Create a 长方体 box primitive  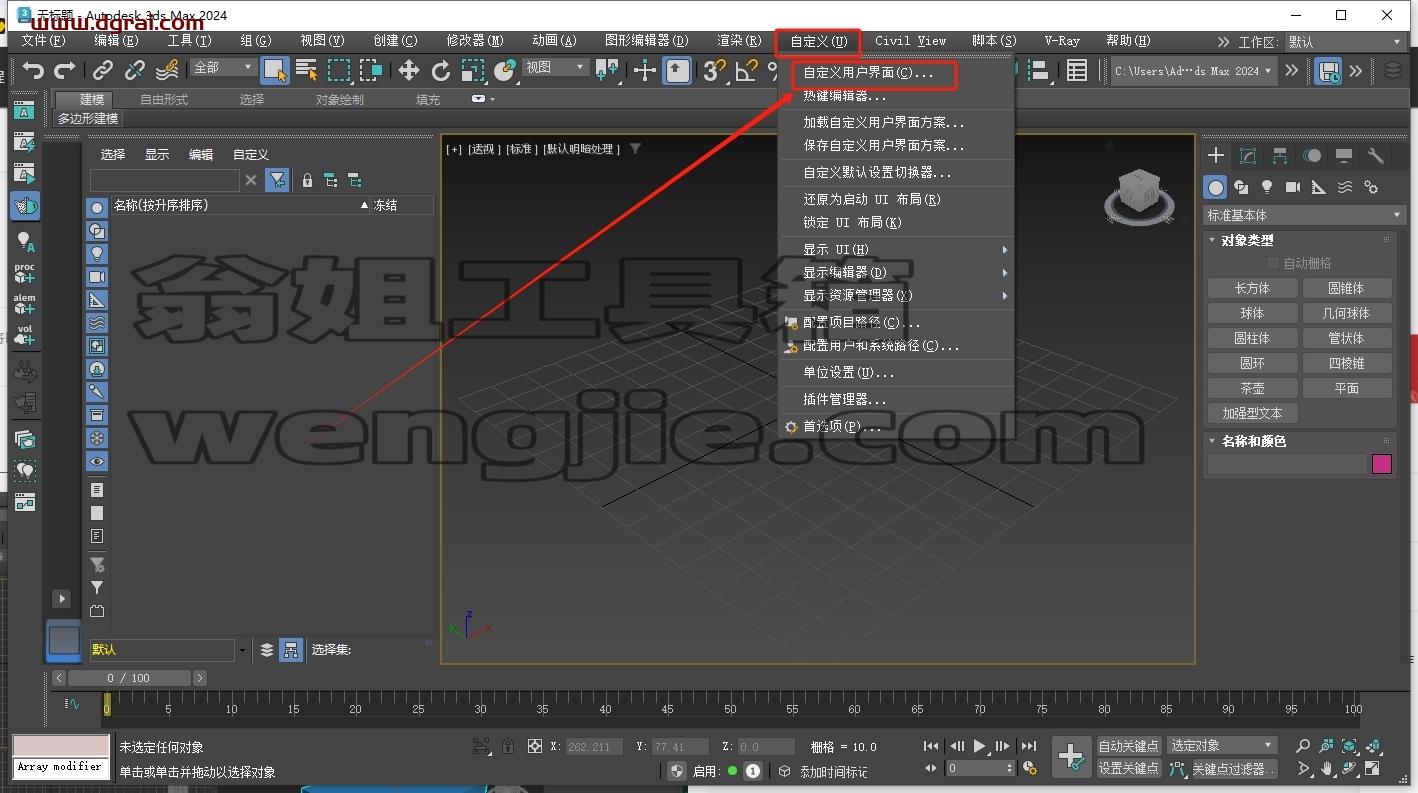[x=1252, y=288]
